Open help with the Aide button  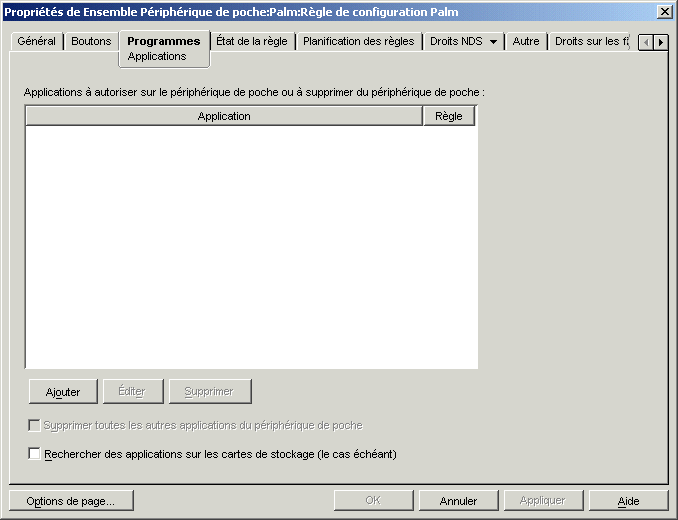coord(628,501)
